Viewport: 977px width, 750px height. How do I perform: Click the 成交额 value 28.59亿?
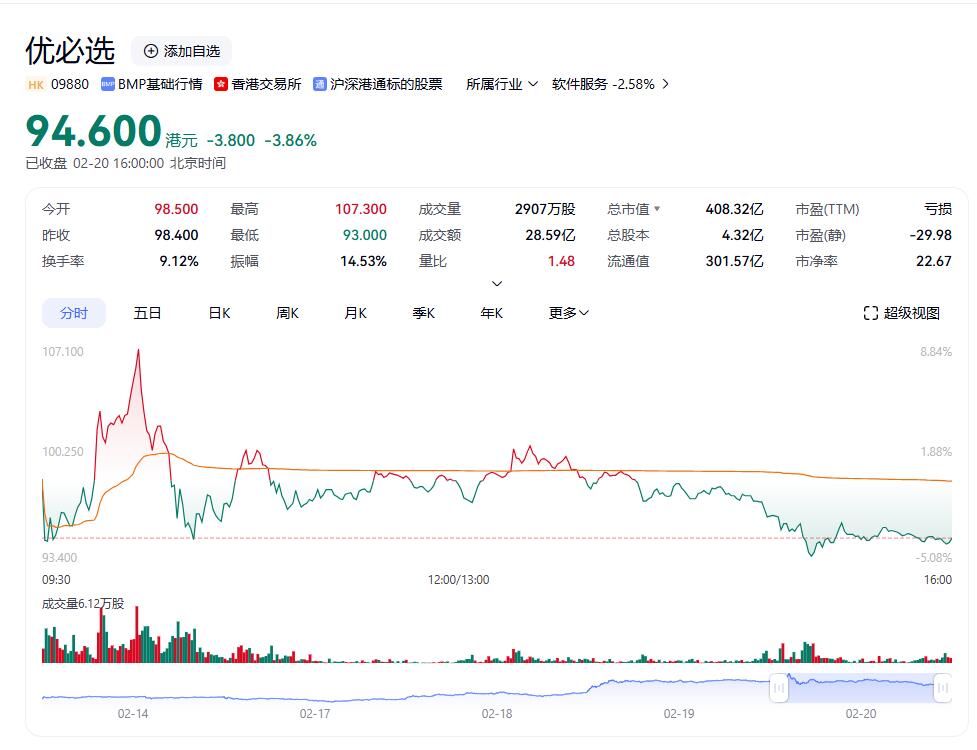(x=550, y=235)
